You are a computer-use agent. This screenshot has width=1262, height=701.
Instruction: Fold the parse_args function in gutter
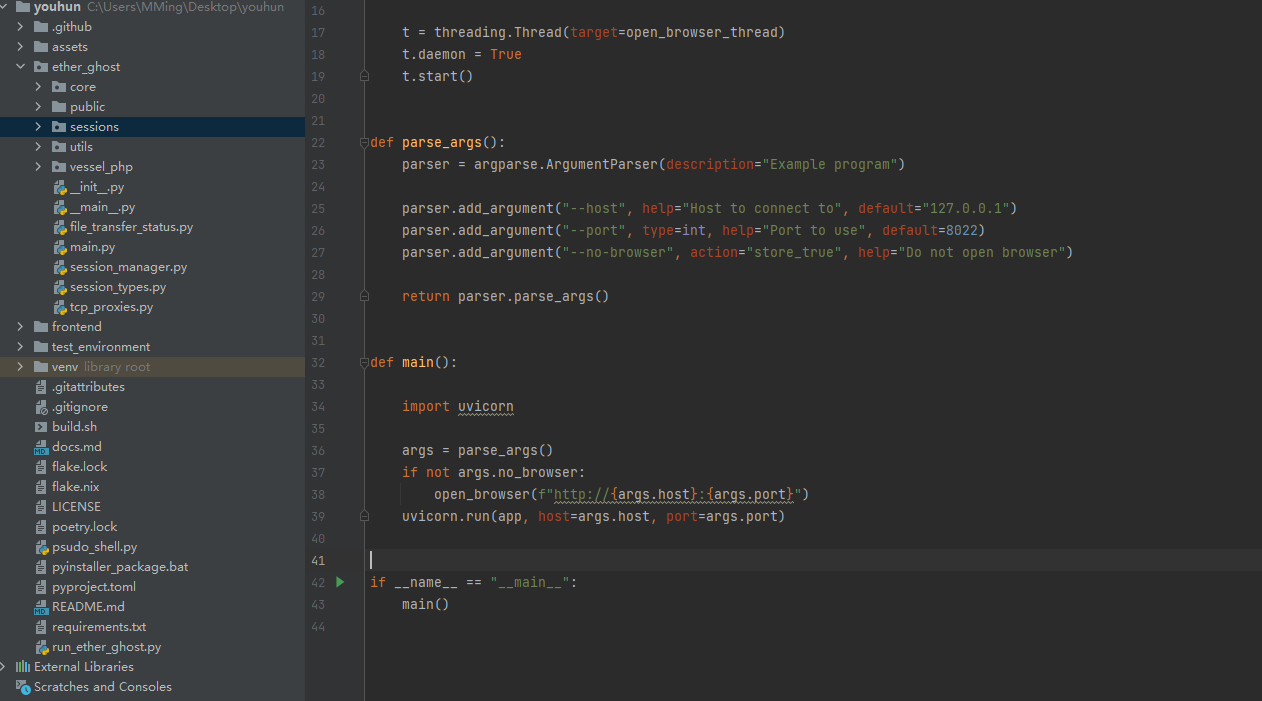coord(364,143)
